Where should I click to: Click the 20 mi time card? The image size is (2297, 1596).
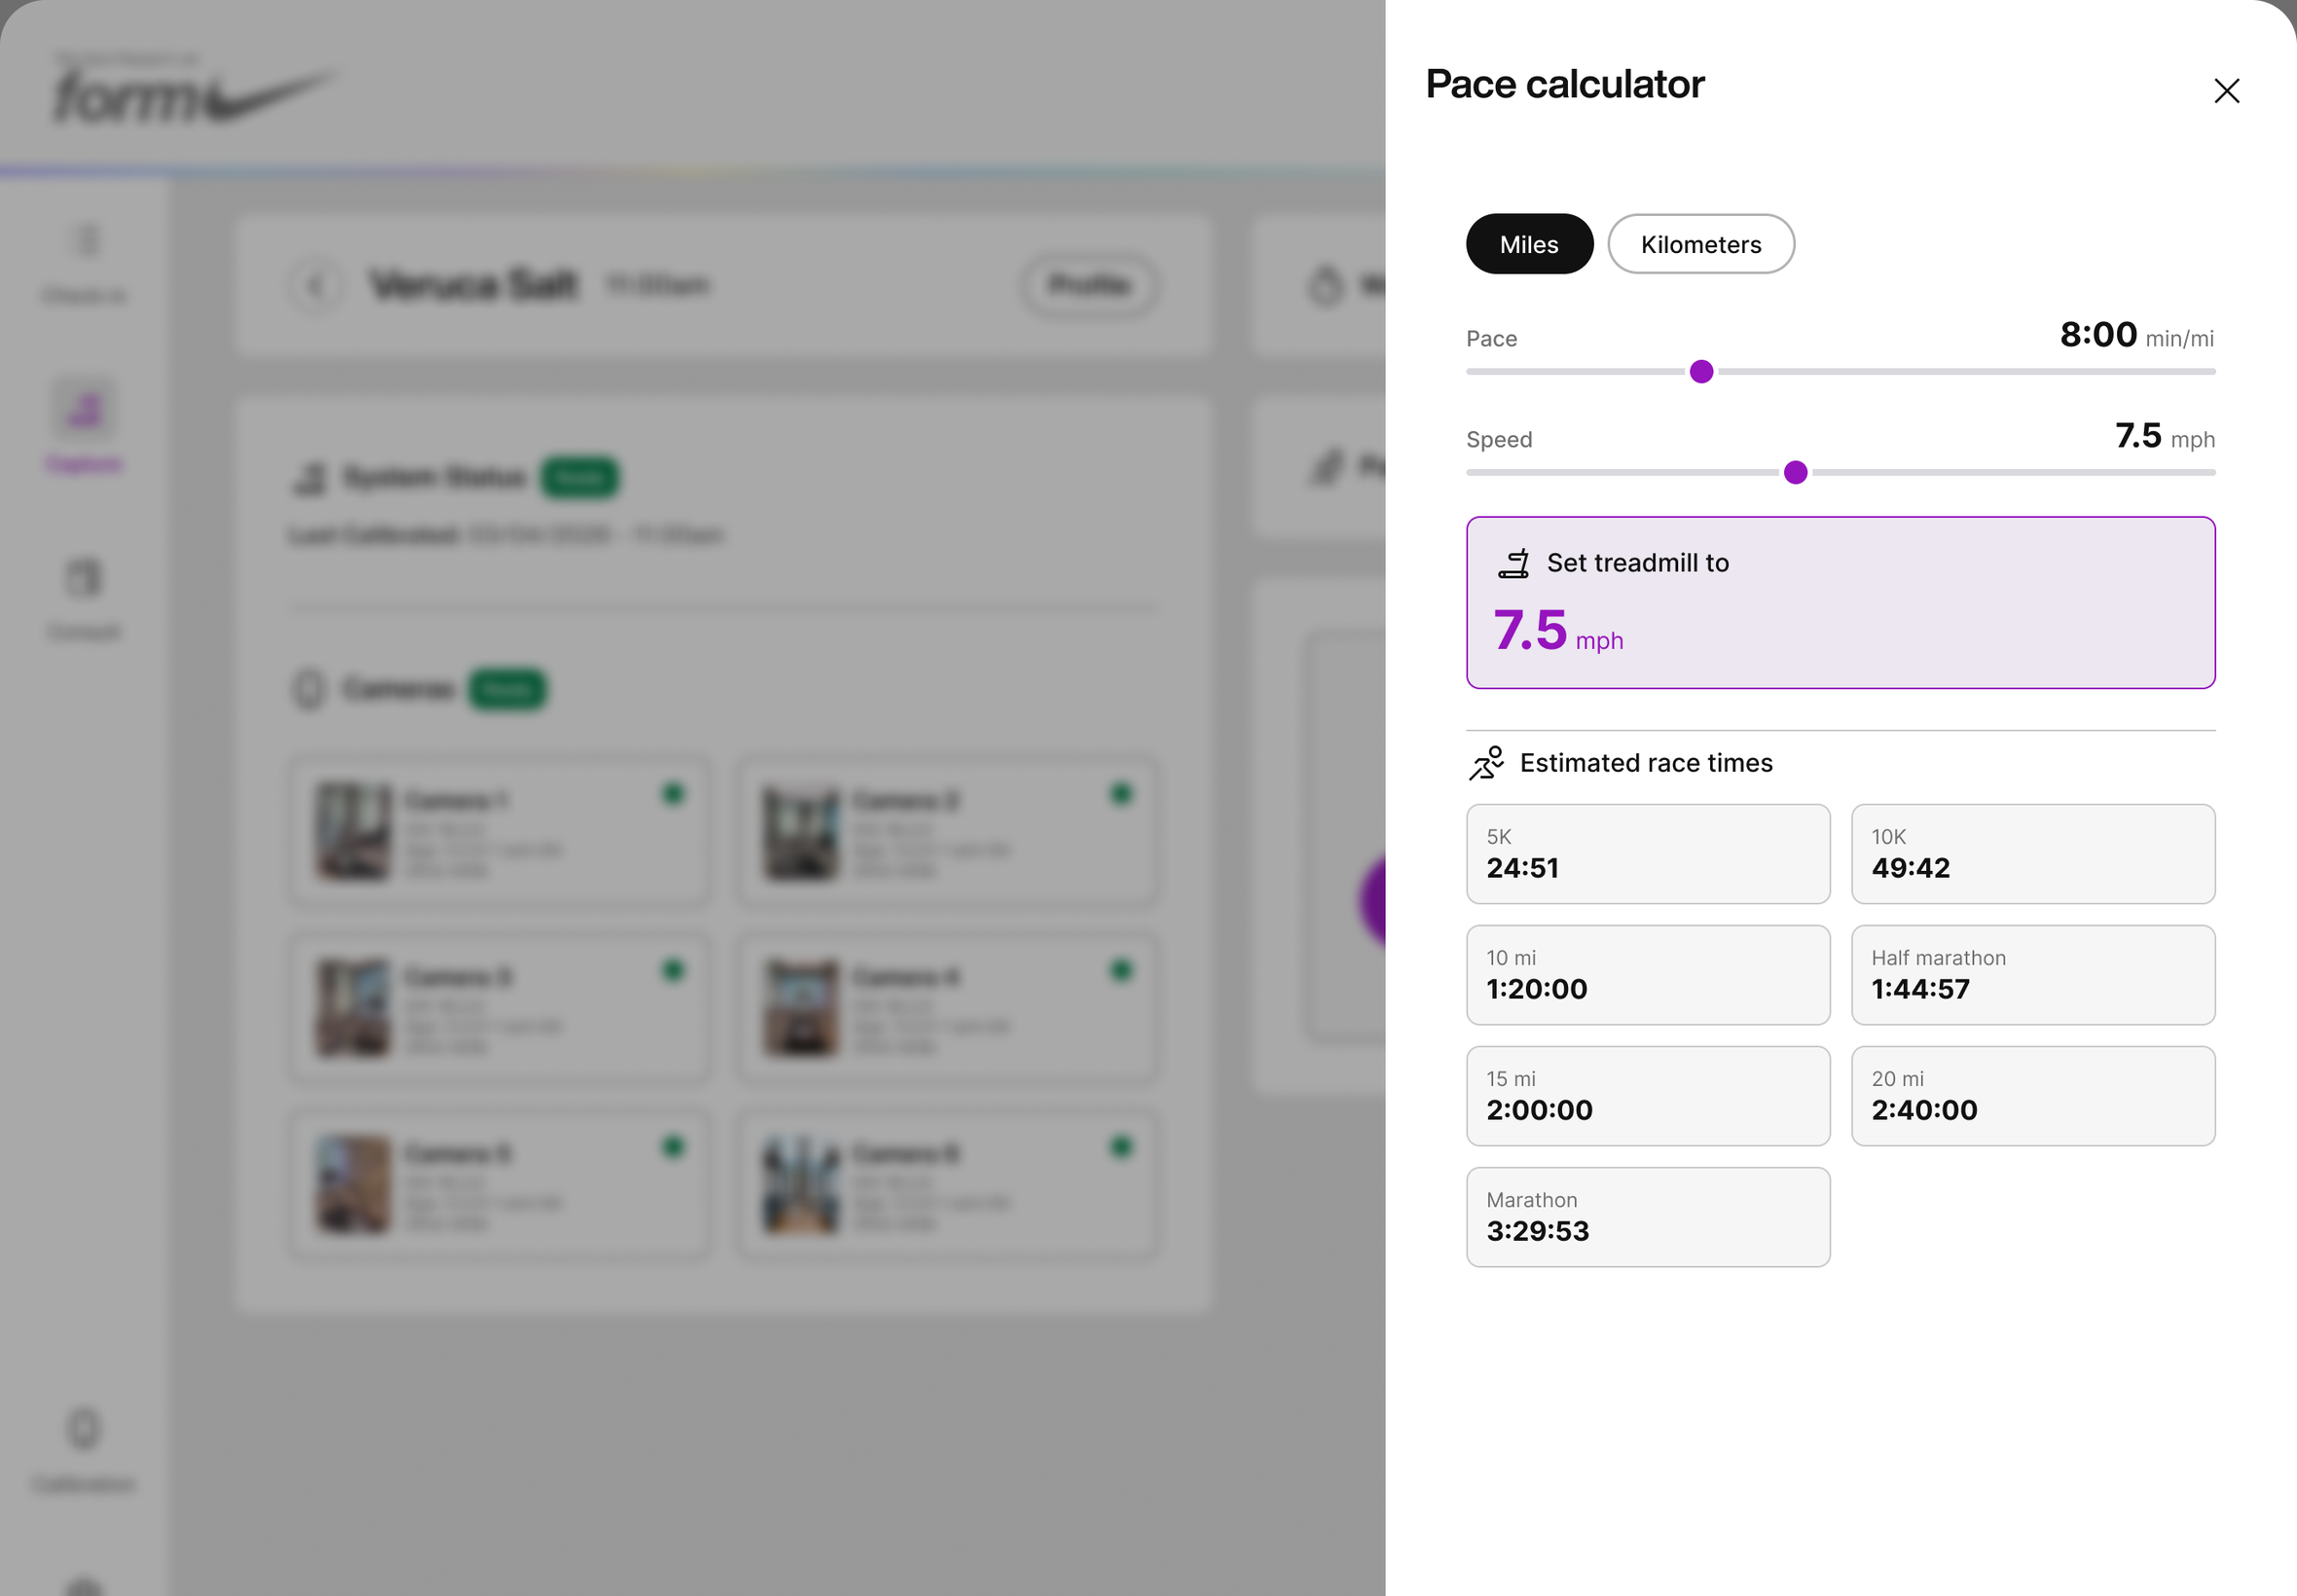coord(2033,1096)
